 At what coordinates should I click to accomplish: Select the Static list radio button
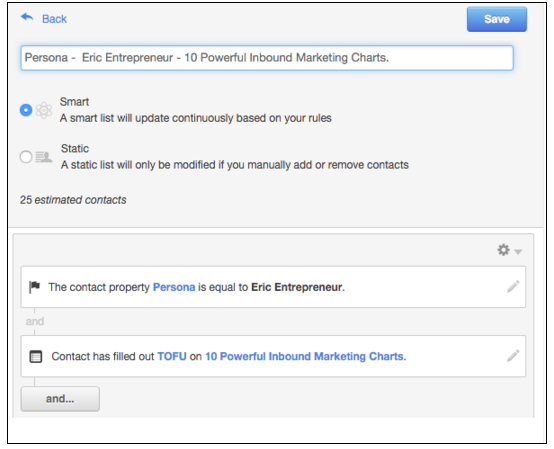26,156
